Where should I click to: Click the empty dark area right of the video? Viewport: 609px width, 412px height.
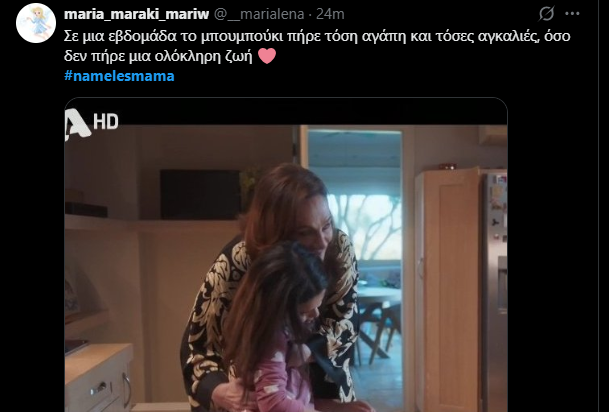552,252
